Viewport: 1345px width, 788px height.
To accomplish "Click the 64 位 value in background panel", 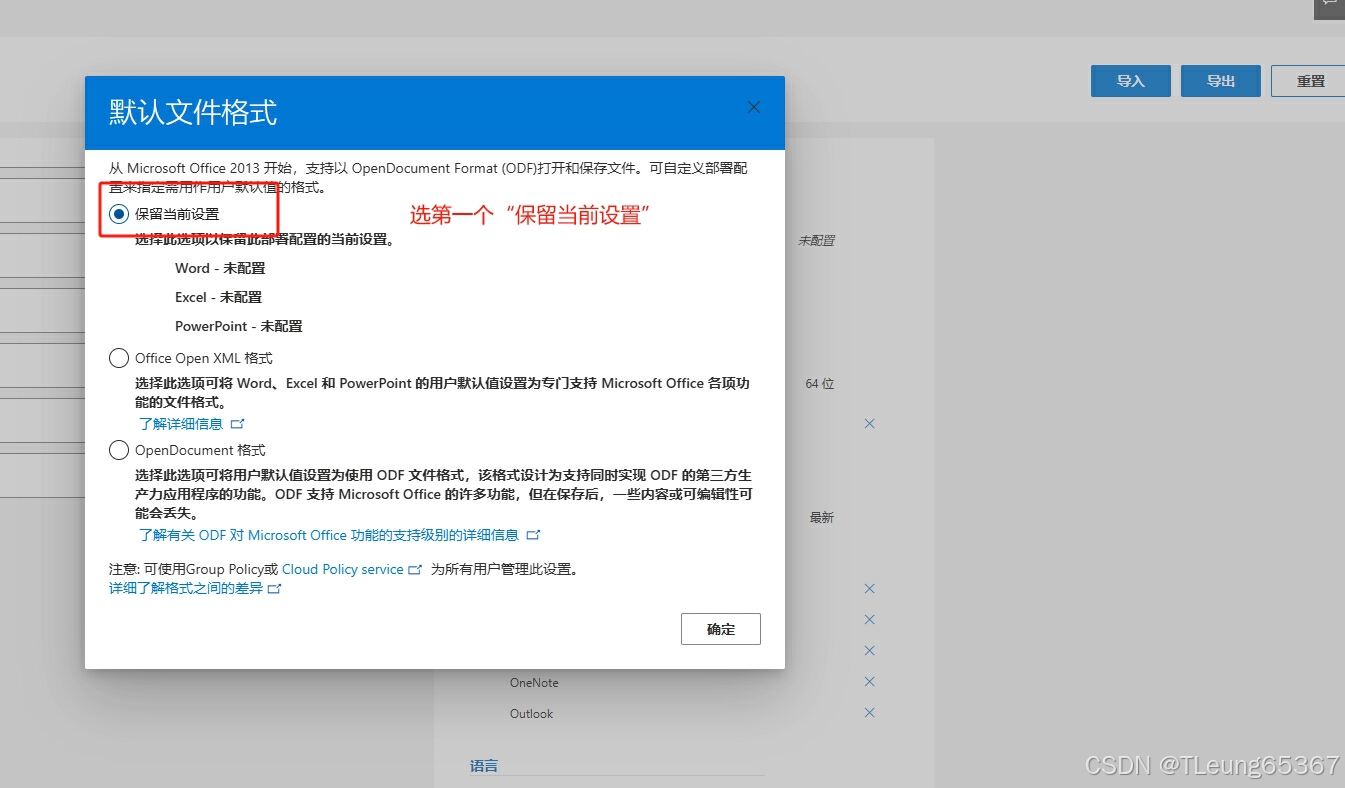I will (820, 384).
